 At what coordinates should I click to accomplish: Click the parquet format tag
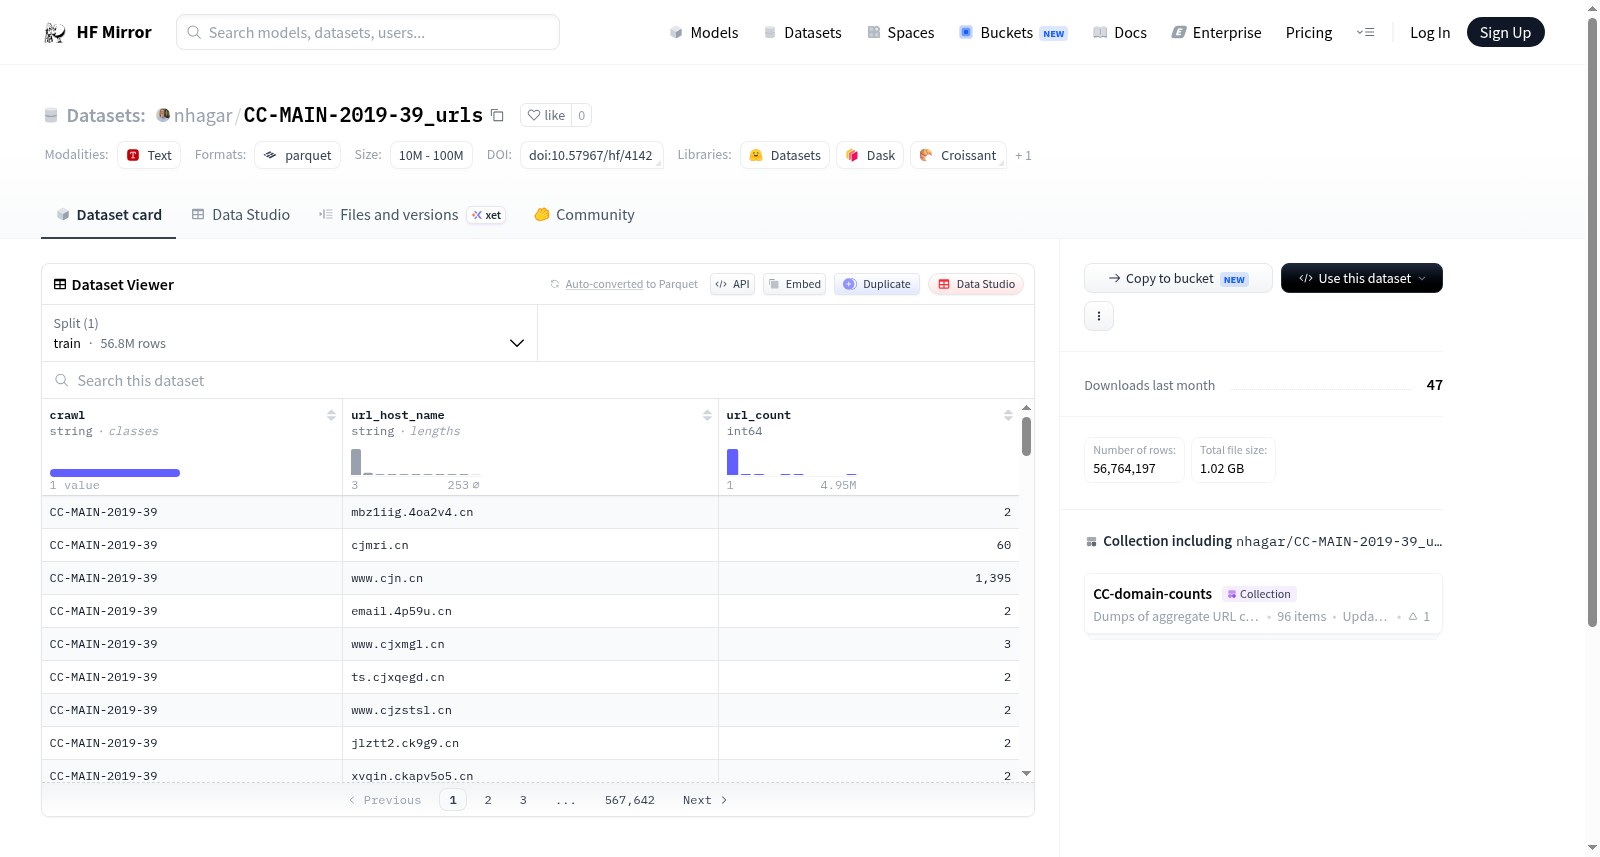coord(298,155)
